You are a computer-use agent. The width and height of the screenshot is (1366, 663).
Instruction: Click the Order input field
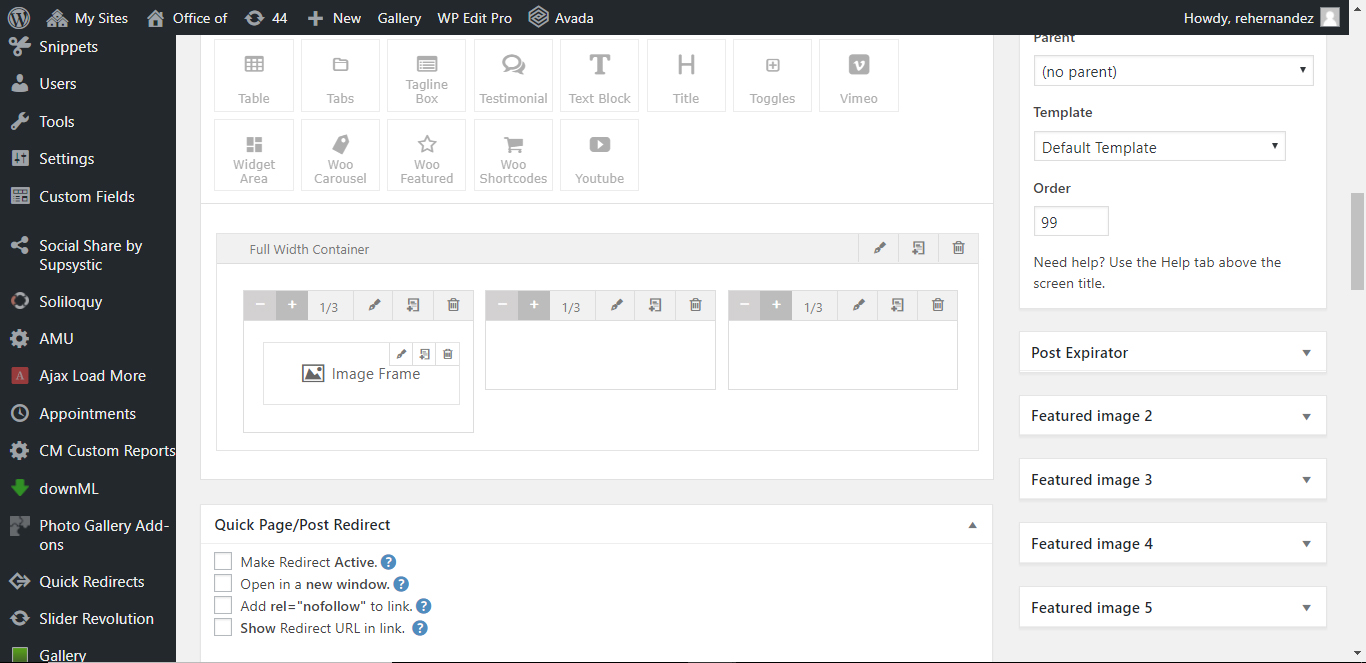point(1071,222)
